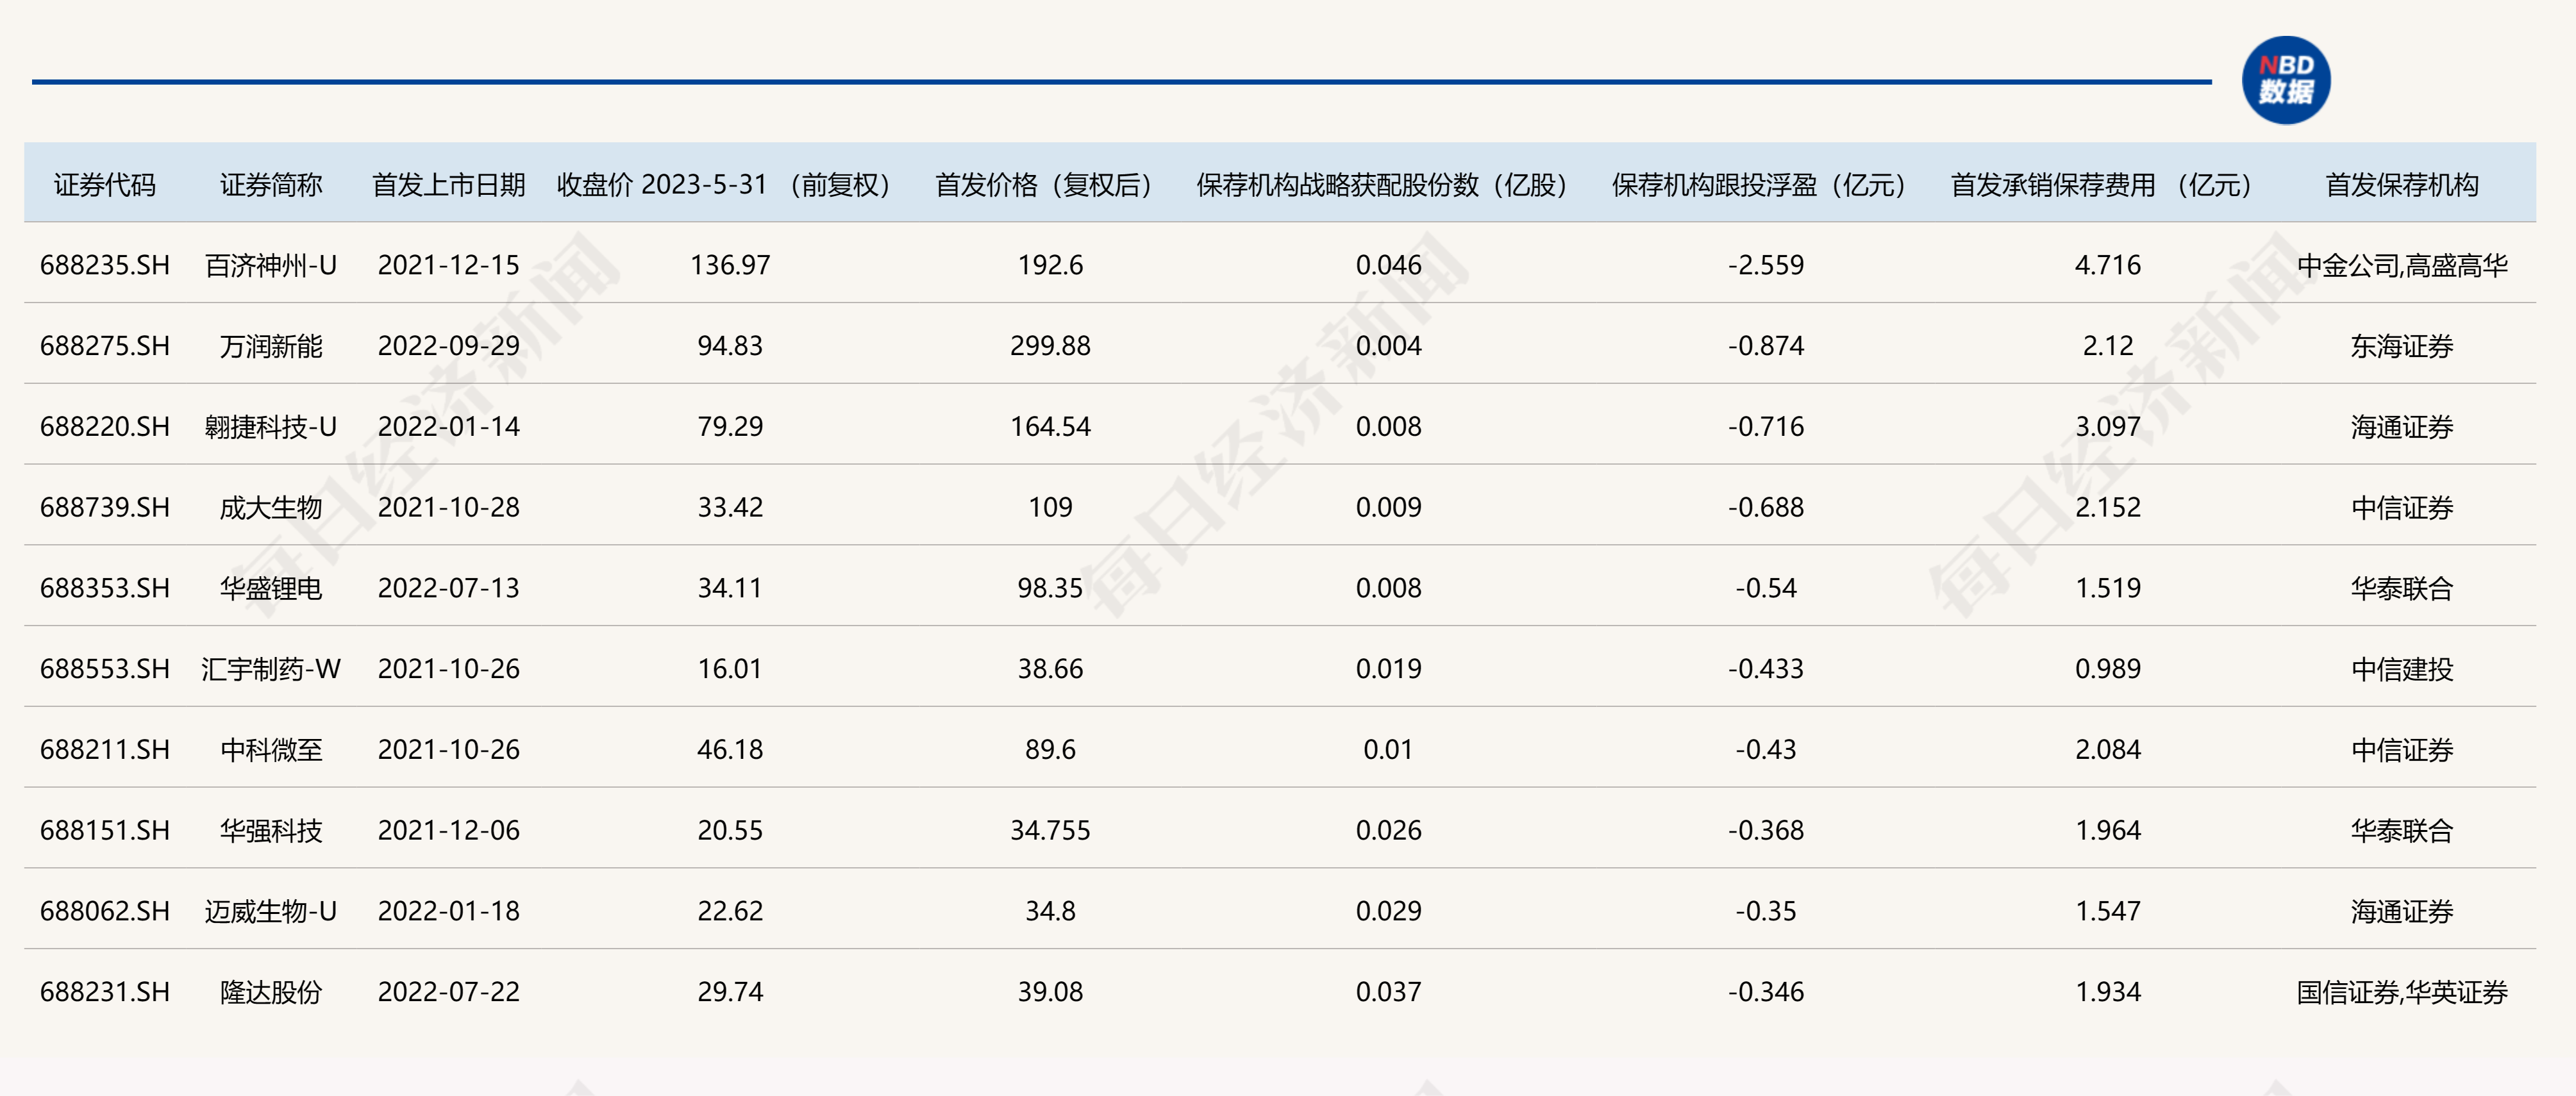This screenshot has width=2576, height=1096.
Task: Click issue price 299.88
Action: (1050, 346)
